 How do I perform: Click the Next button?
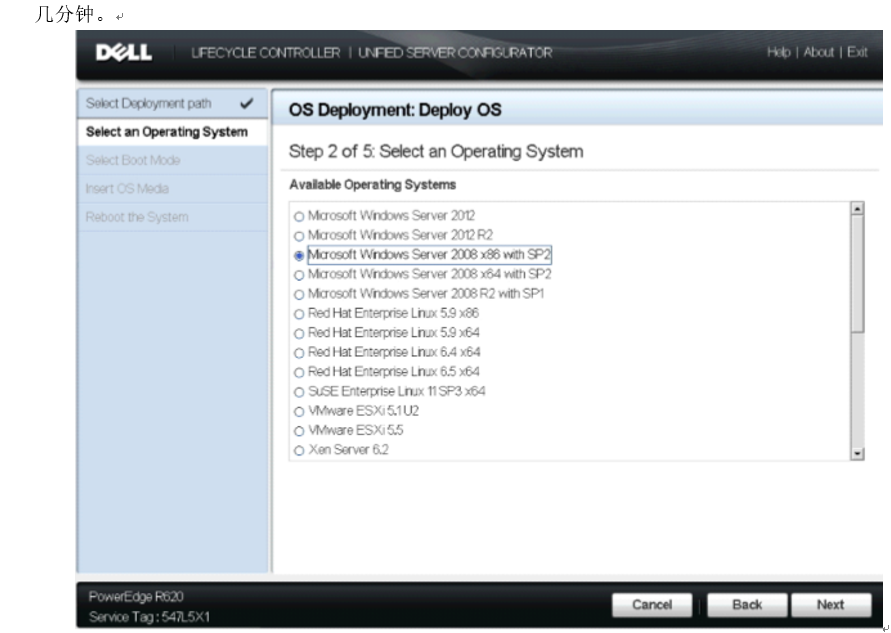[831, 605]
